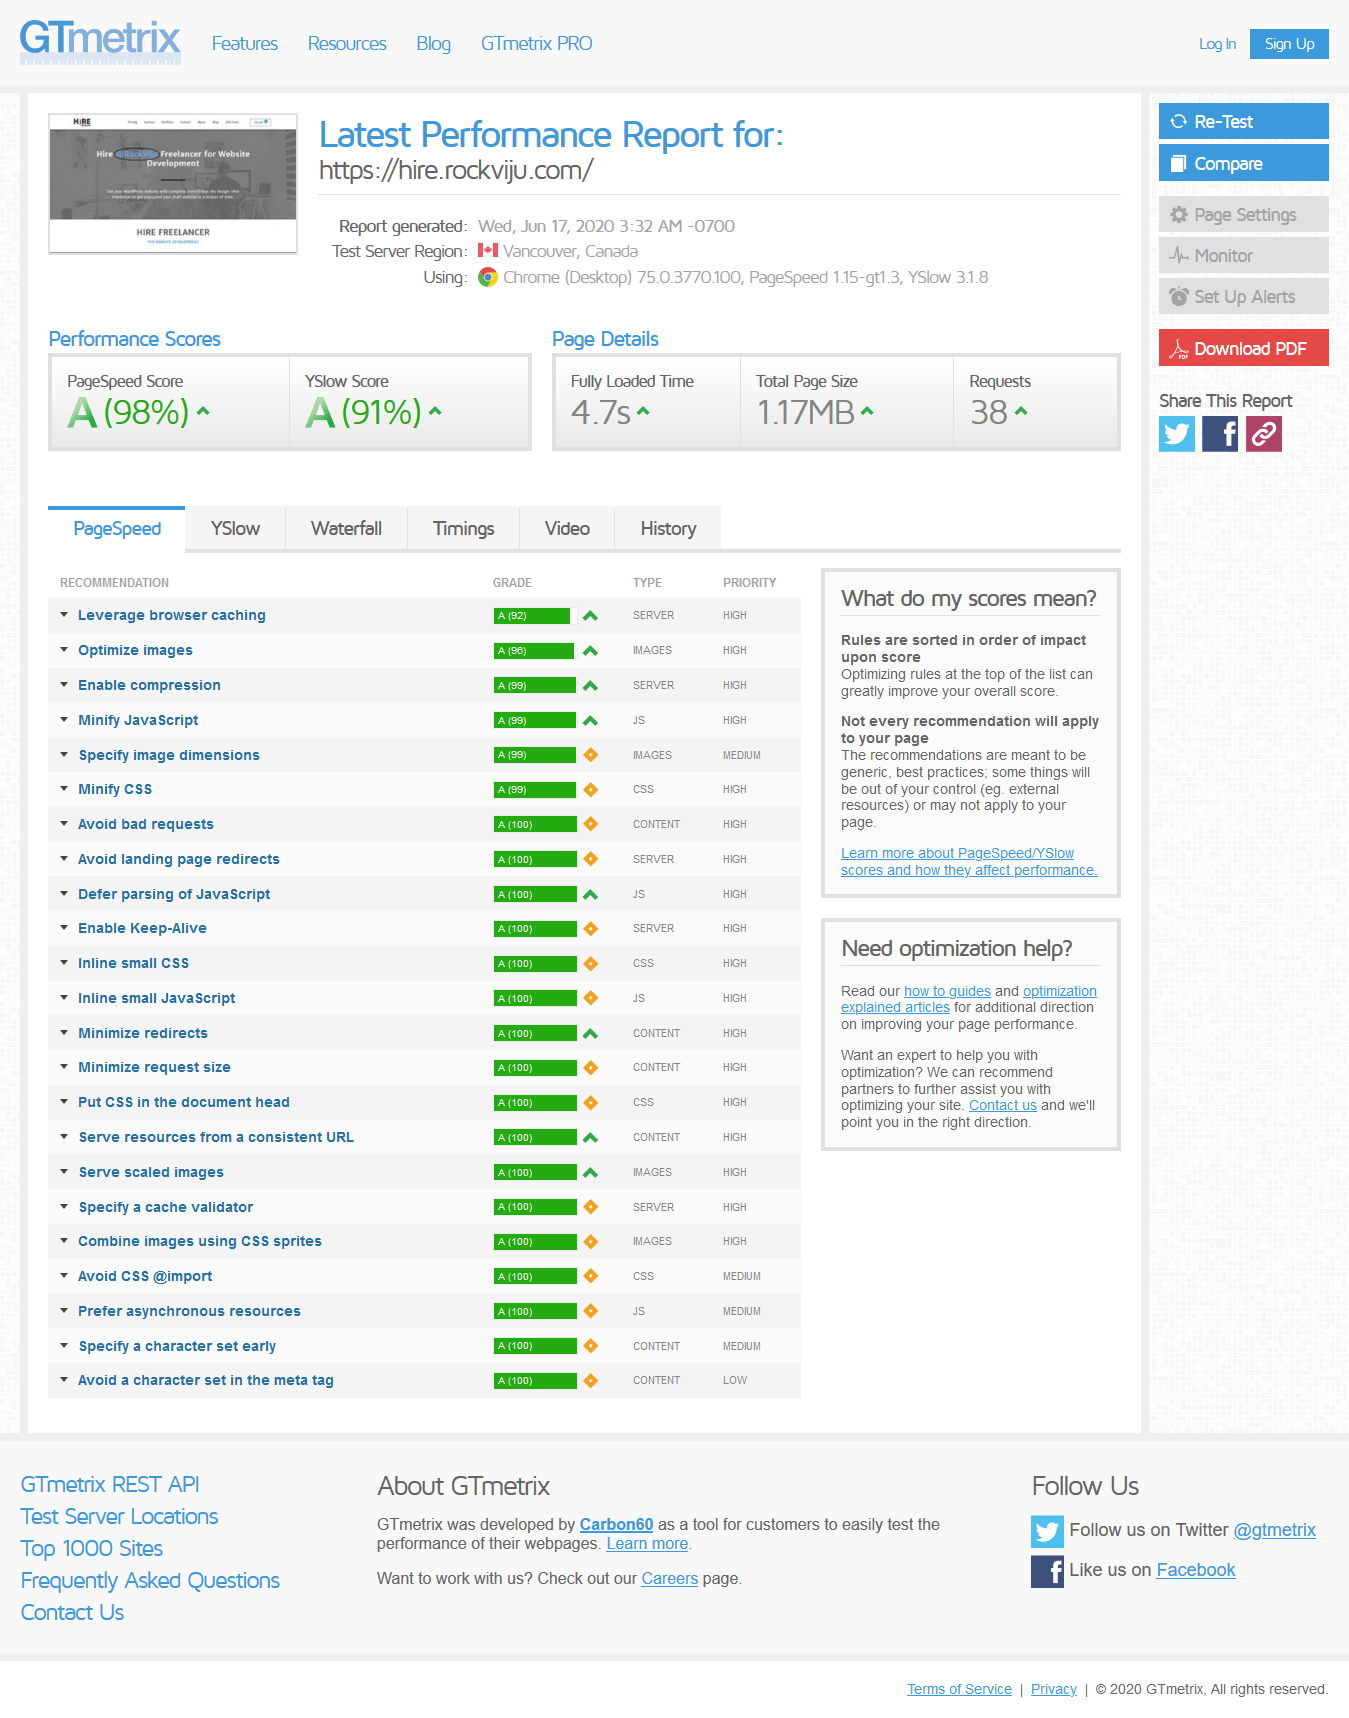Open GTmetrix PRO navigation link
Screen dimensions: 1349x1718
point(536,44)
